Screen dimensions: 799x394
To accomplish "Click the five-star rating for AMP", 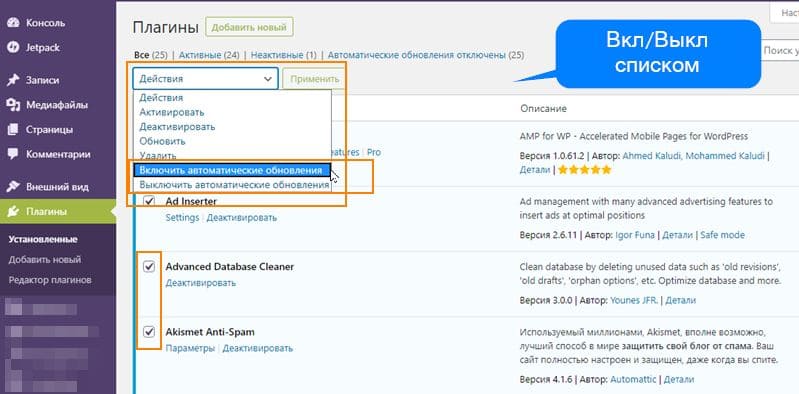I will [x=584, y=170].
